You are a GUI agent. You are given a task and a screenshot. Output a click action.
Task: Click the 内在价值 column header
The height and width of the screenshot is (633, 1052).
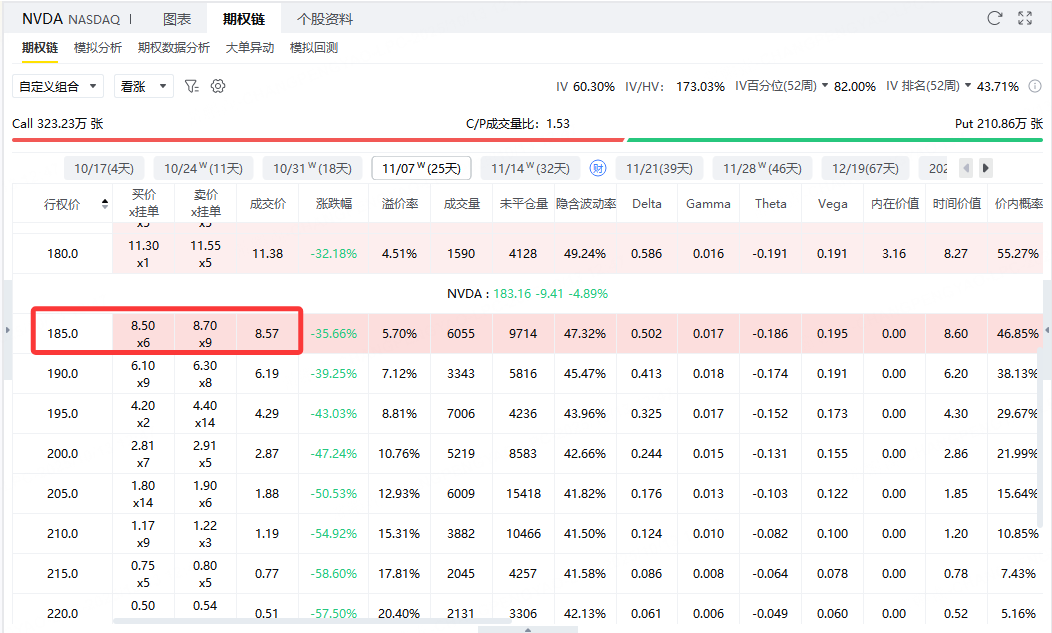tap(894, 203)
